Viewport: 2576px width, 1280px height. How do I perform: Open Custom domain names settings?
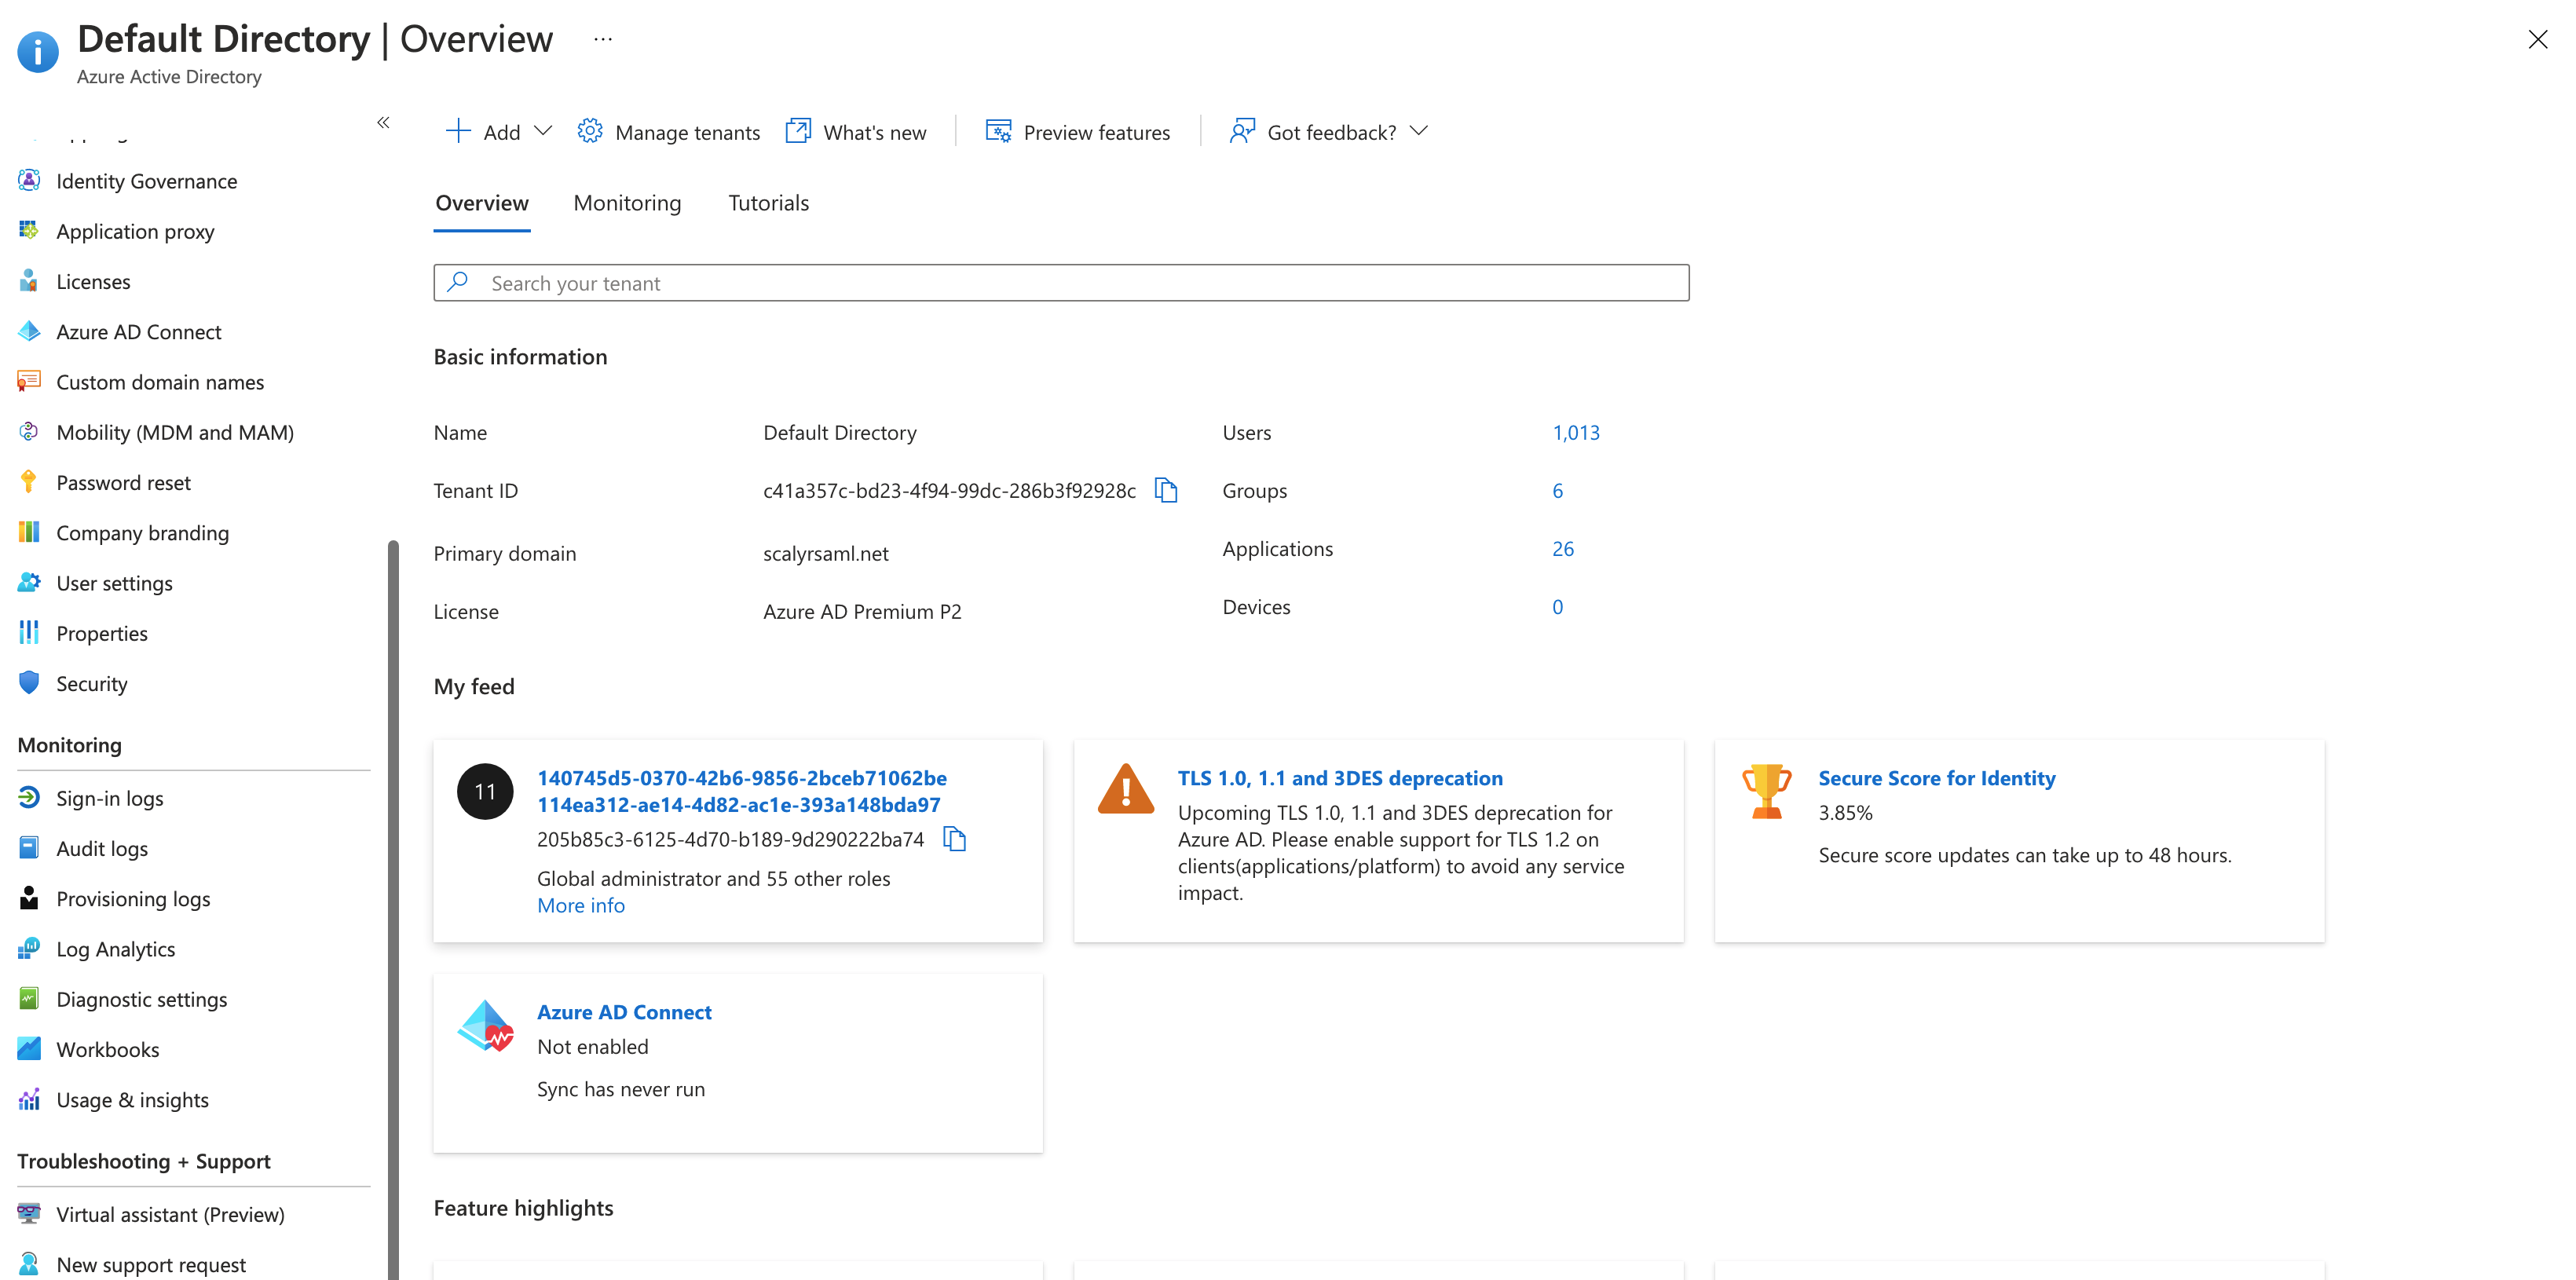159,381
